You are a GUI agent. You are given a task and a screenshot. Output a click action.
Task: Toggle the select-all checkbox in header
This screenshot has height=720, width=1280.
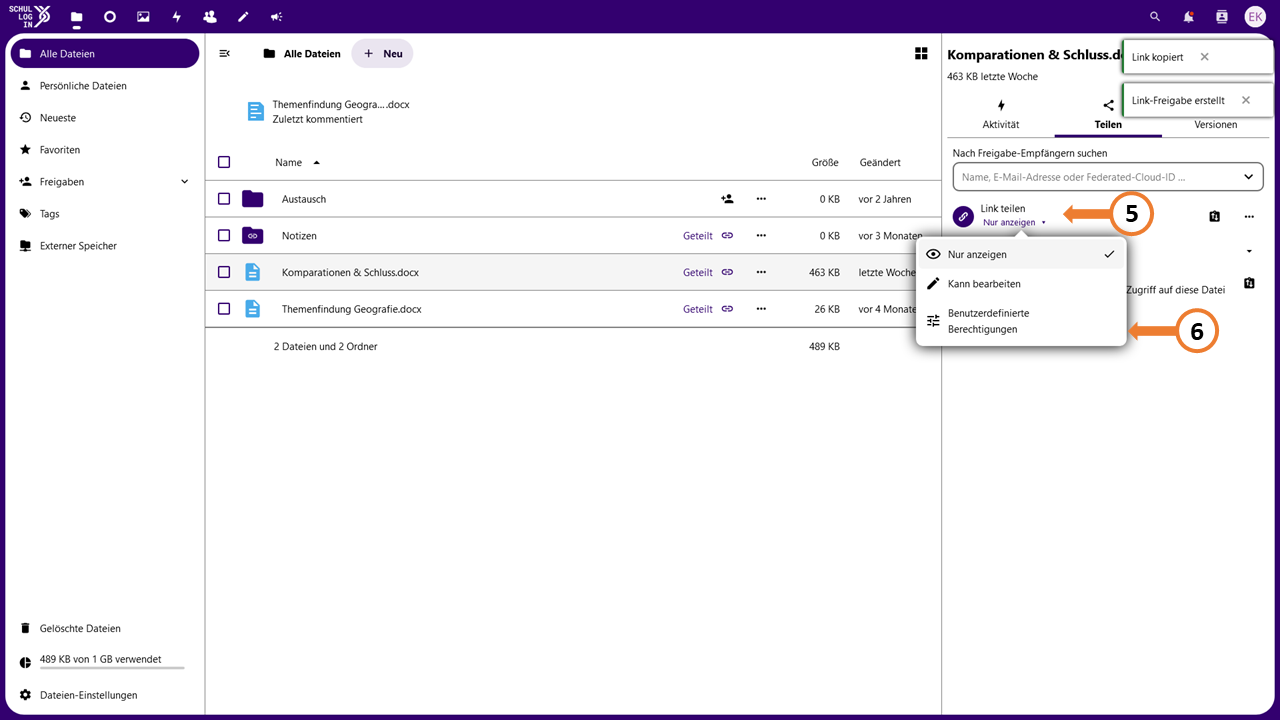[224, 162]
